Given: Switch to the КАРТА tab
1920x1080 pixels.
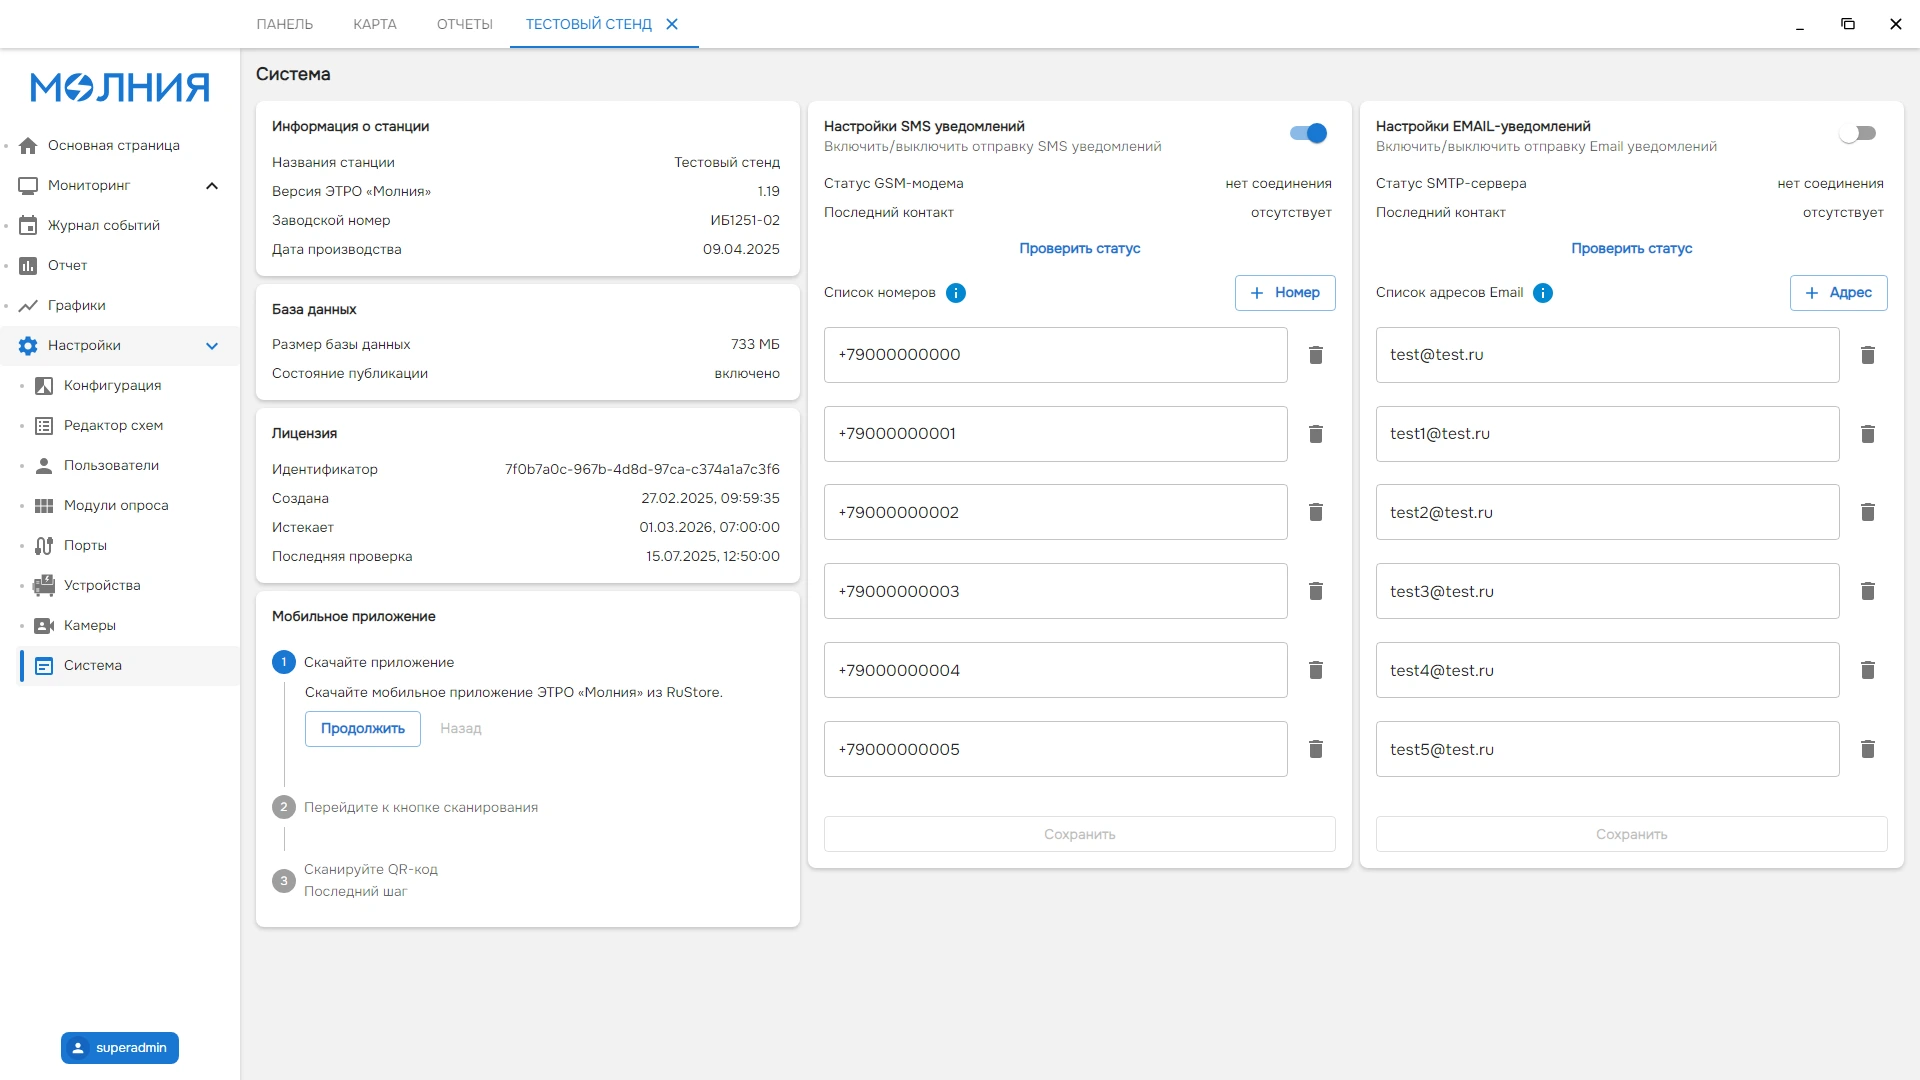Looking at the screenshot, I should (x=375, y=24).
